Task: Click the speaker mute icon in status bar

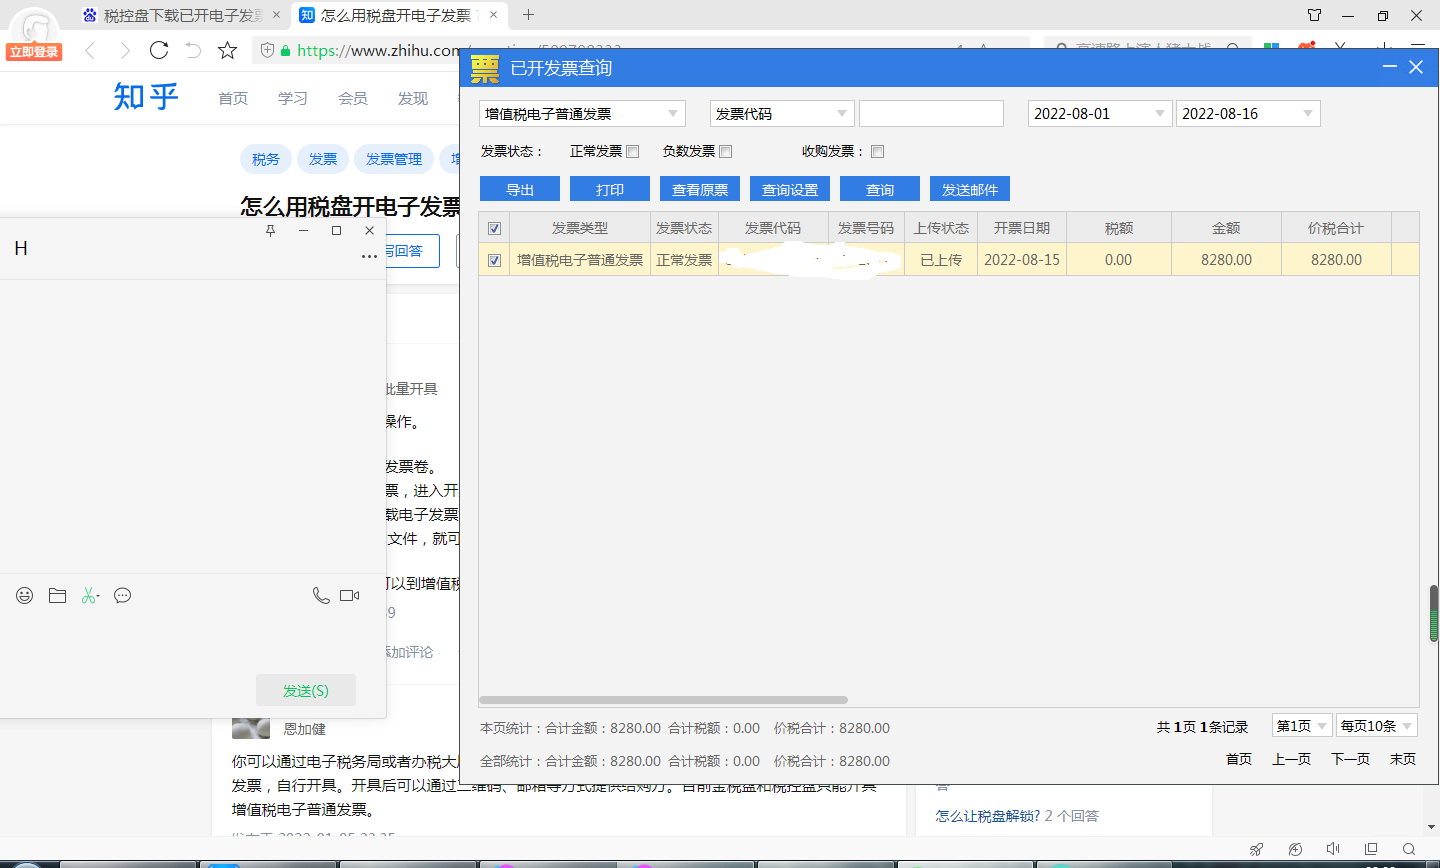Action: [1333, 849]
